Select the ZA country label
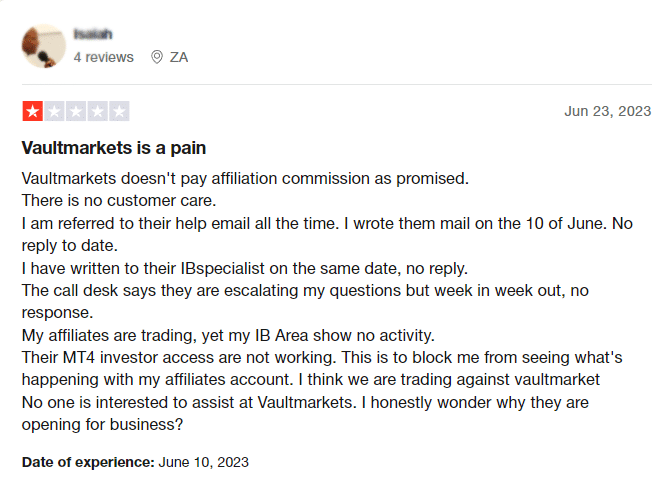This screenshot has height=483, width=668. (x=179, y=57)
